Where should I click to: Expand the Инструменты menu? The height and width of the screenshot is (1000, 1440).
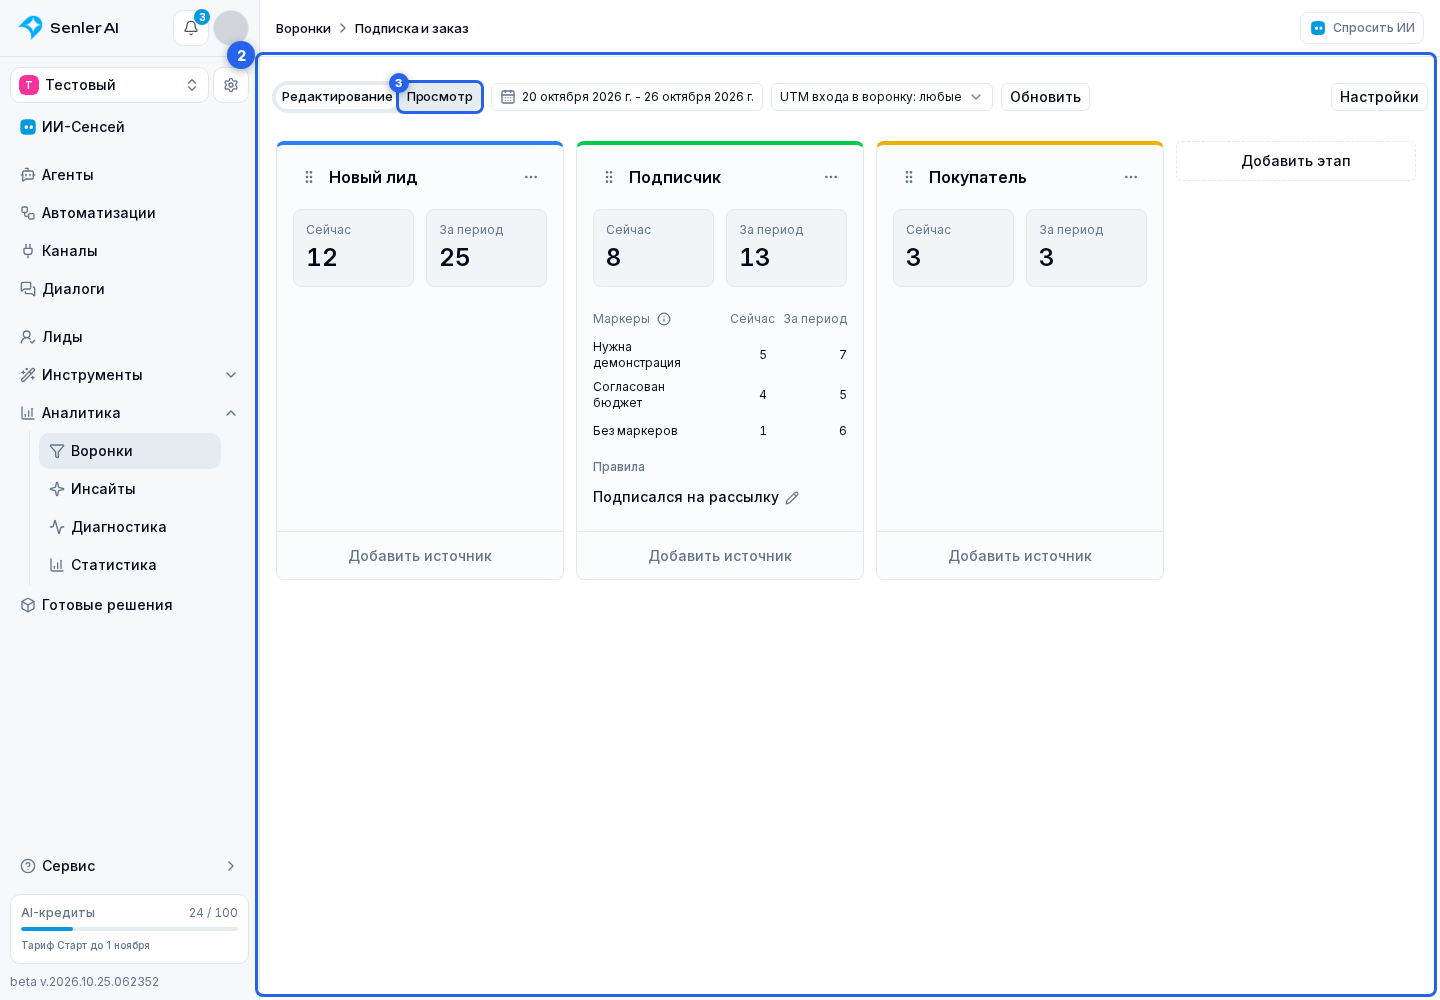click(x=129, y=375)
